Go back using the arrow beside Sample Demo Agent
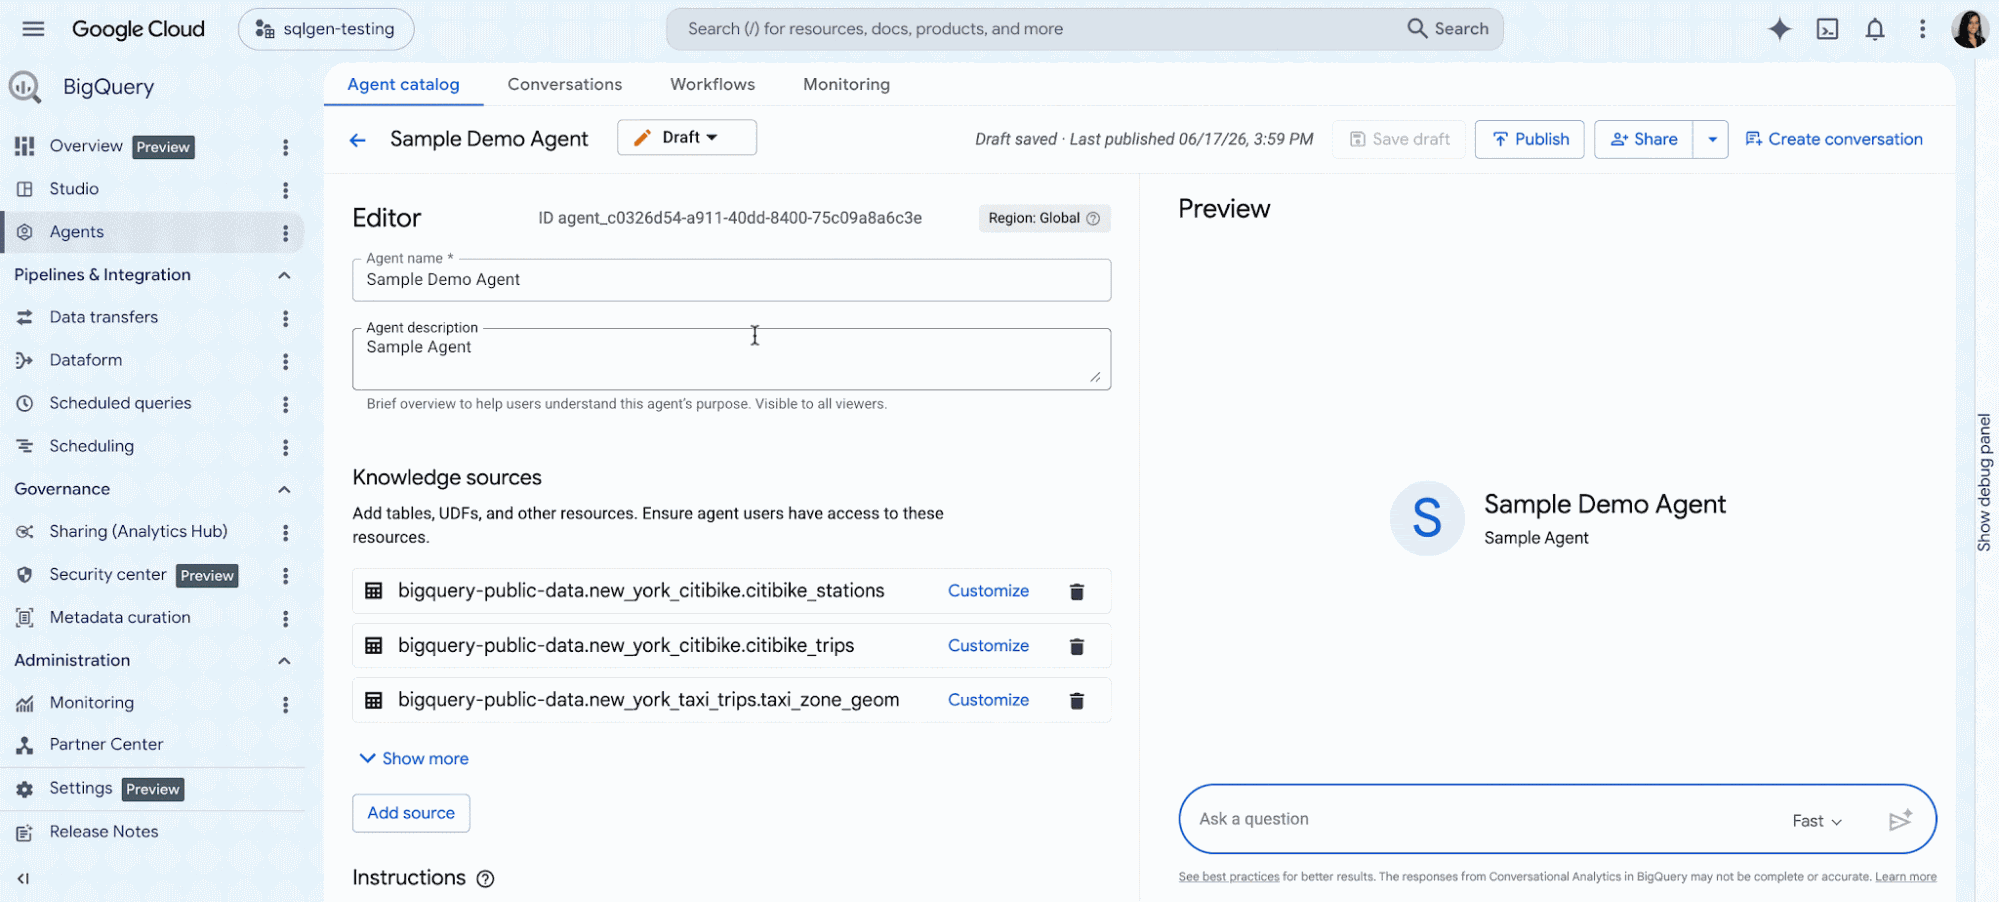1999x902 pixels. (358, 140)
